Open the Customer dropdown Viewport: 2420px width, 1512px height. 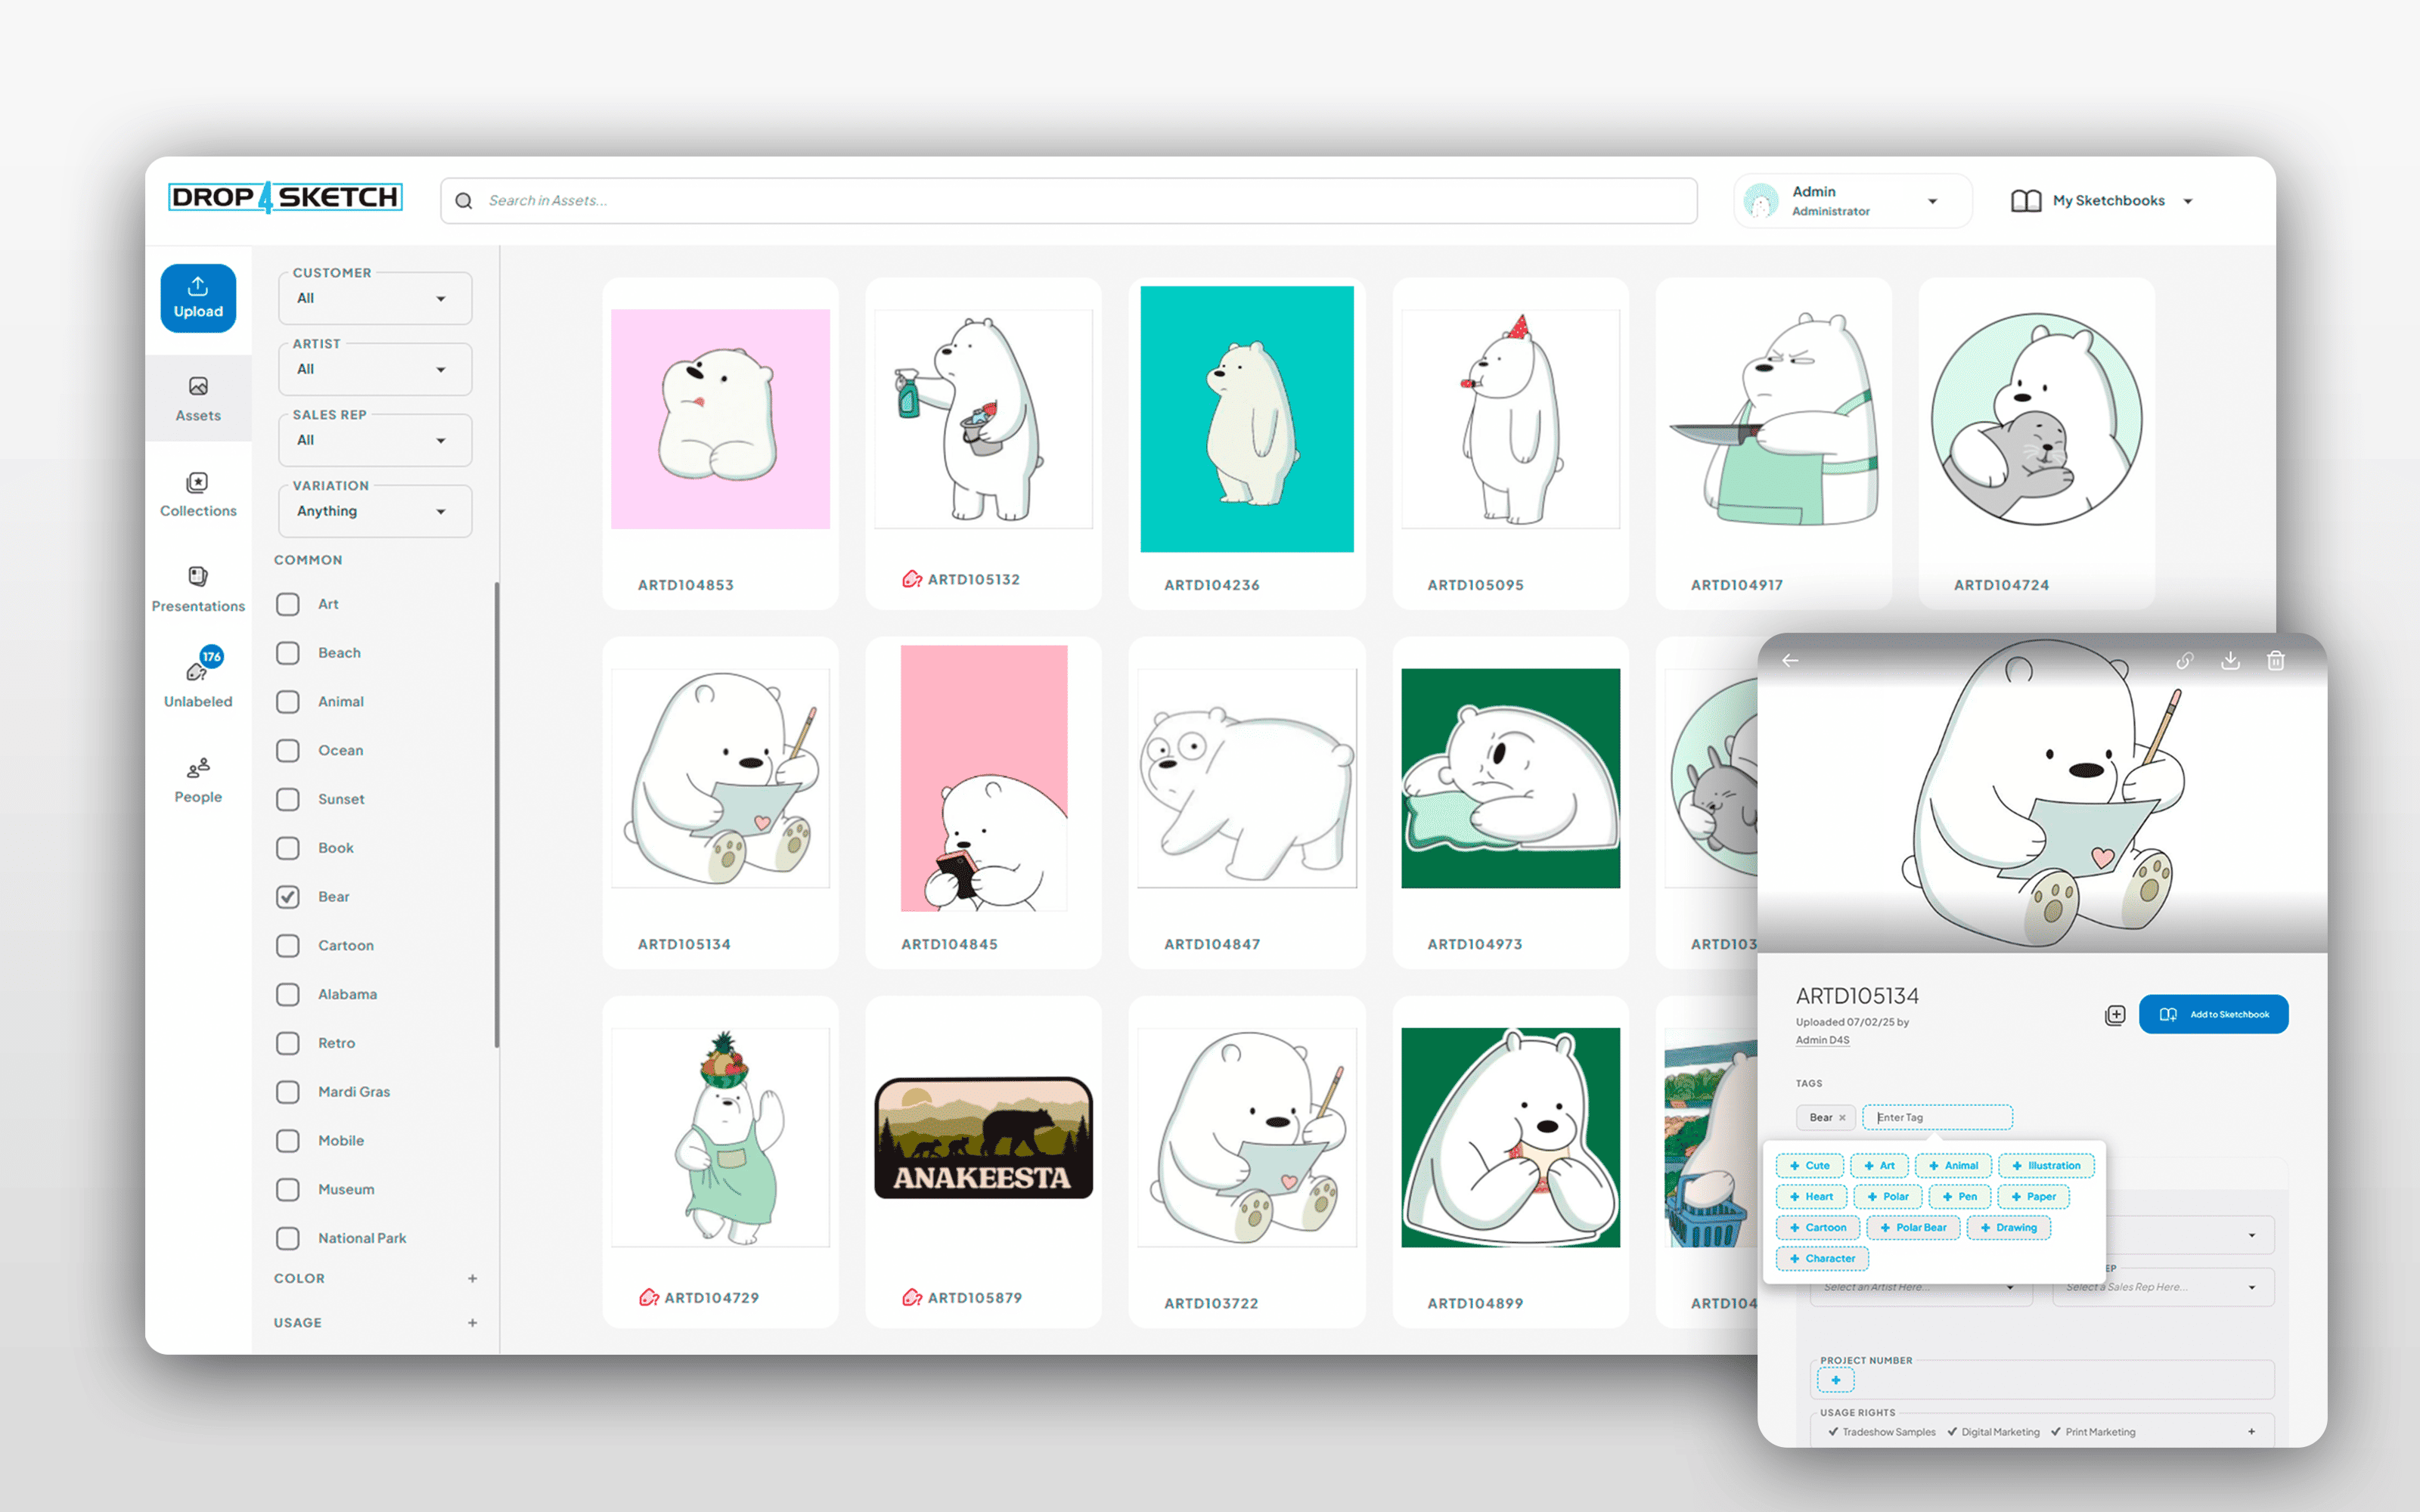click(374, 298)
